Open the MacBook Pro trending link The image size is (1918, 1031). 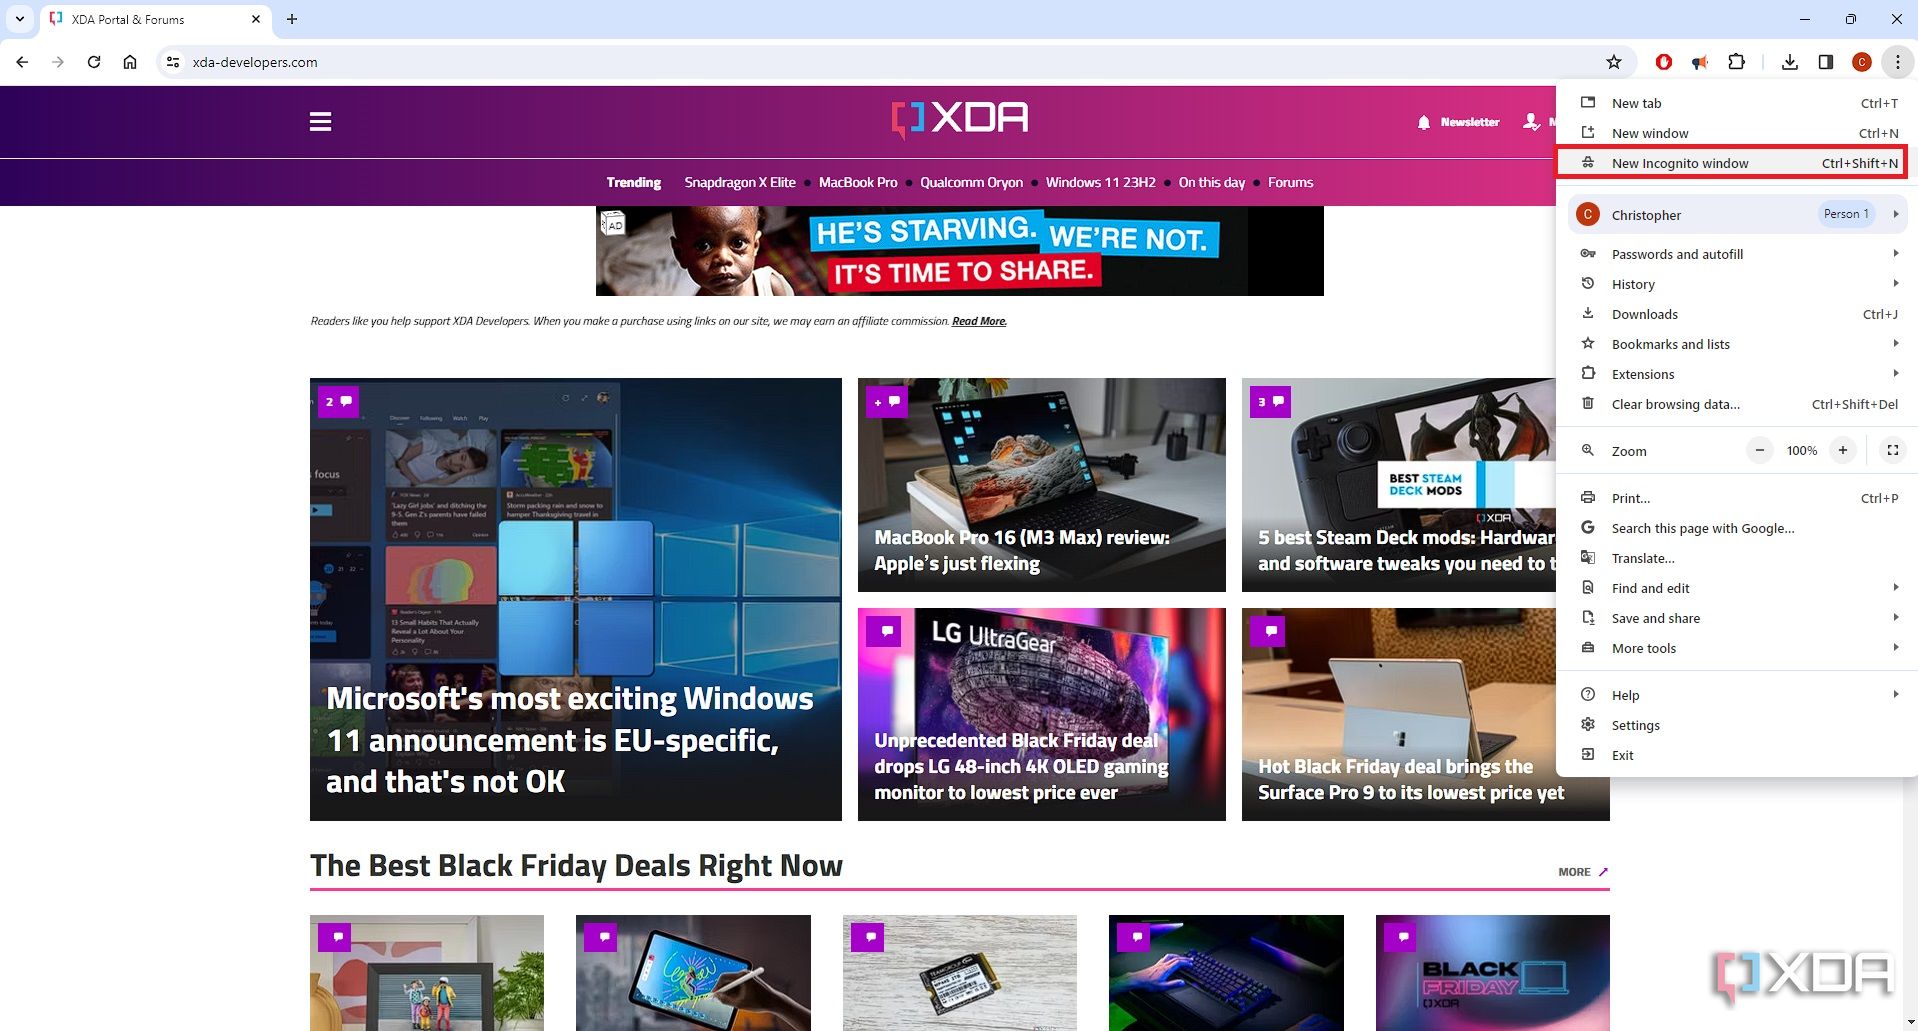pyautogui.click(x=858, y=182)
